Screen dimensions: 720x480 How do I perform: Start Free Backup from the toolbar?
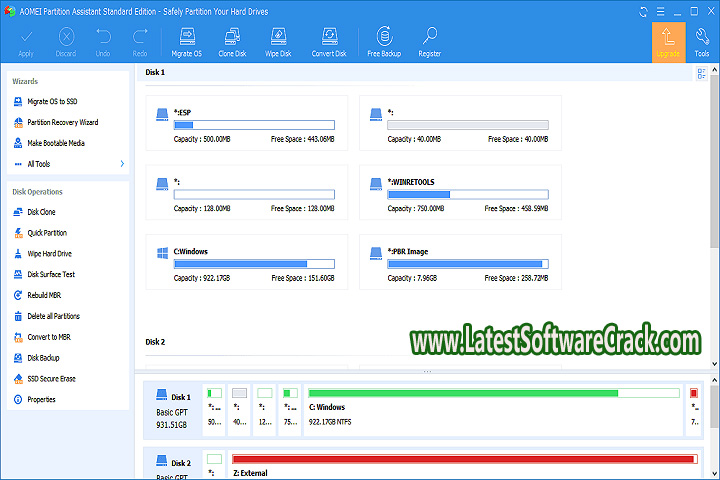[x=383, y=38]
